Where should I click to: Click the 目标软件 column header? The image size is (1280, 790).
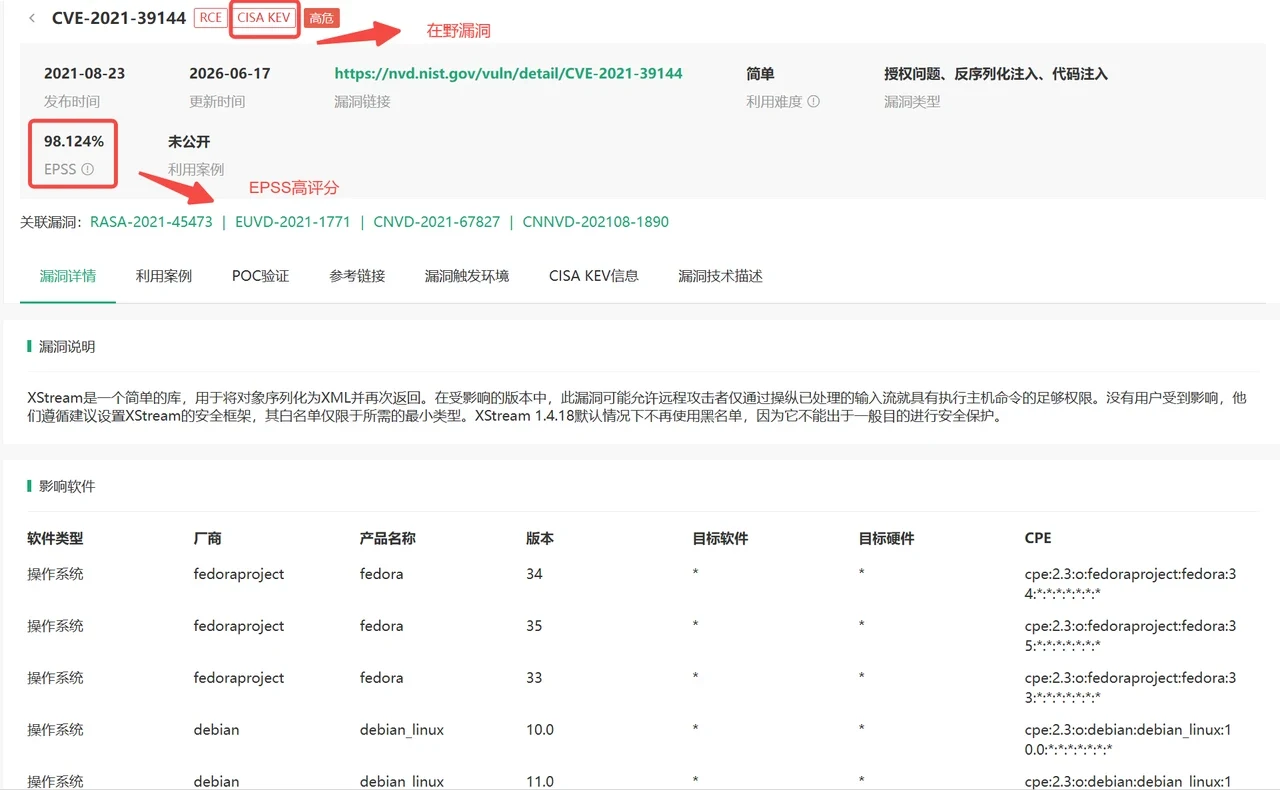[x=720, y=538]
